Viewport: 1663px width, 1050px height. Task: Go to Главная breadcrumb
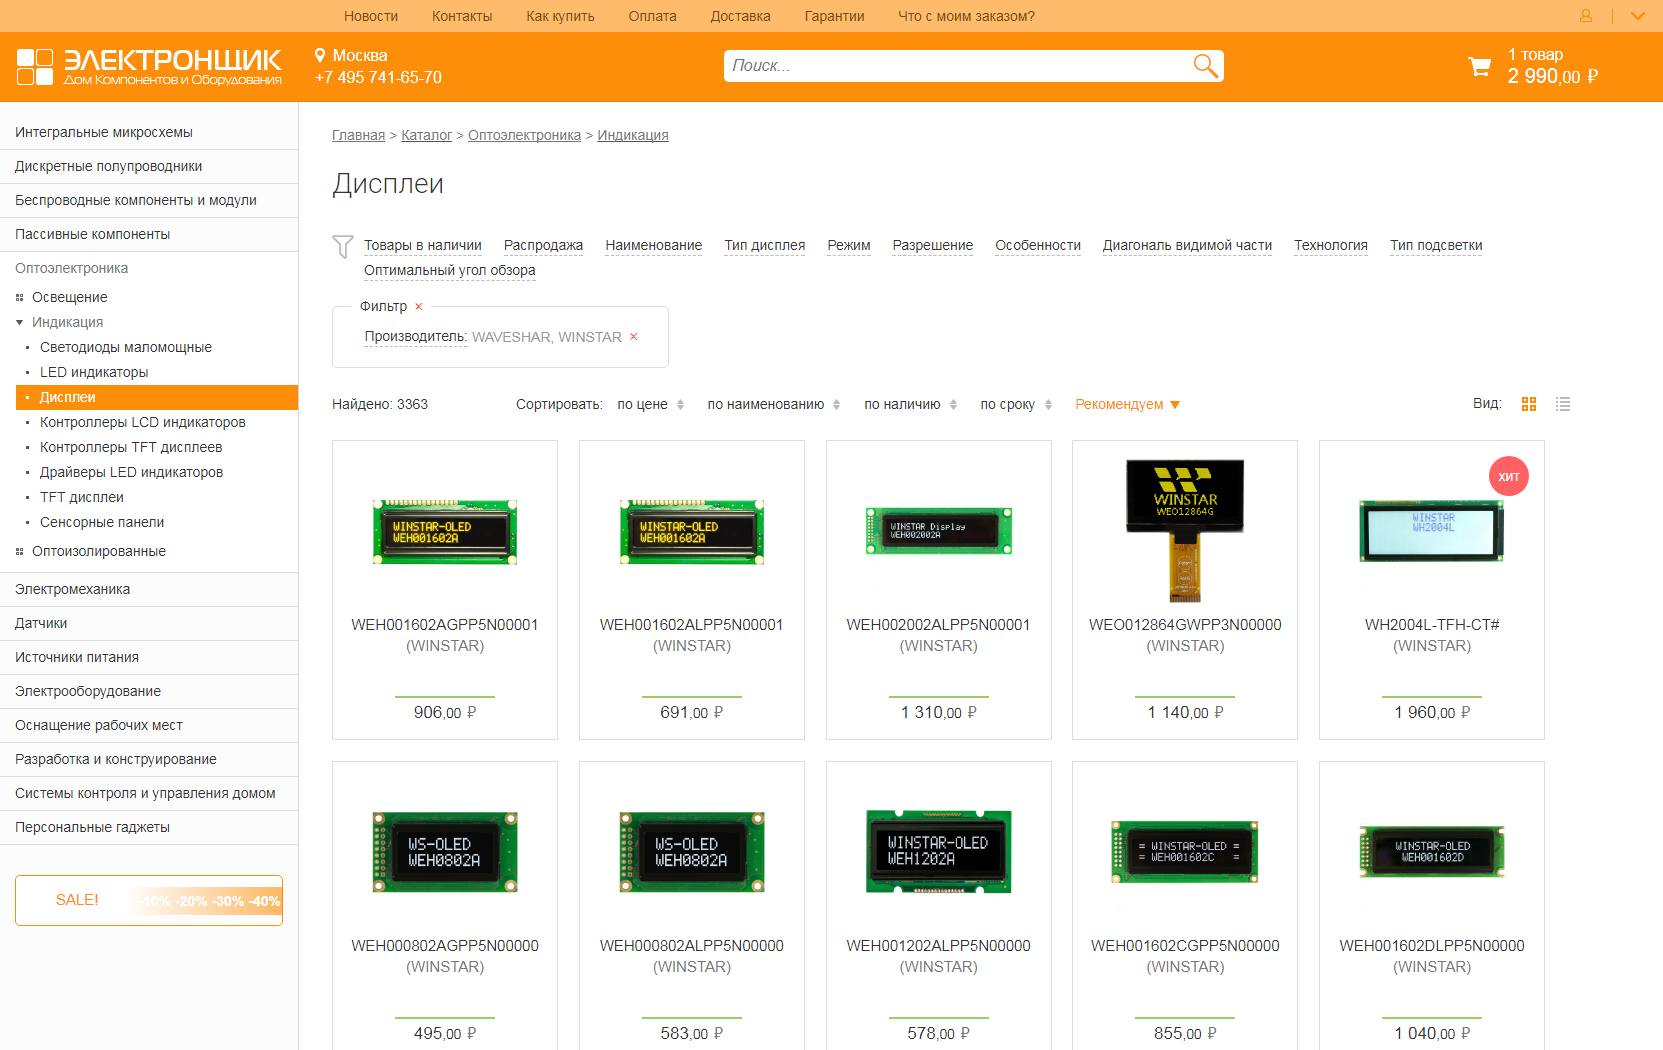[x=358, y=135]
